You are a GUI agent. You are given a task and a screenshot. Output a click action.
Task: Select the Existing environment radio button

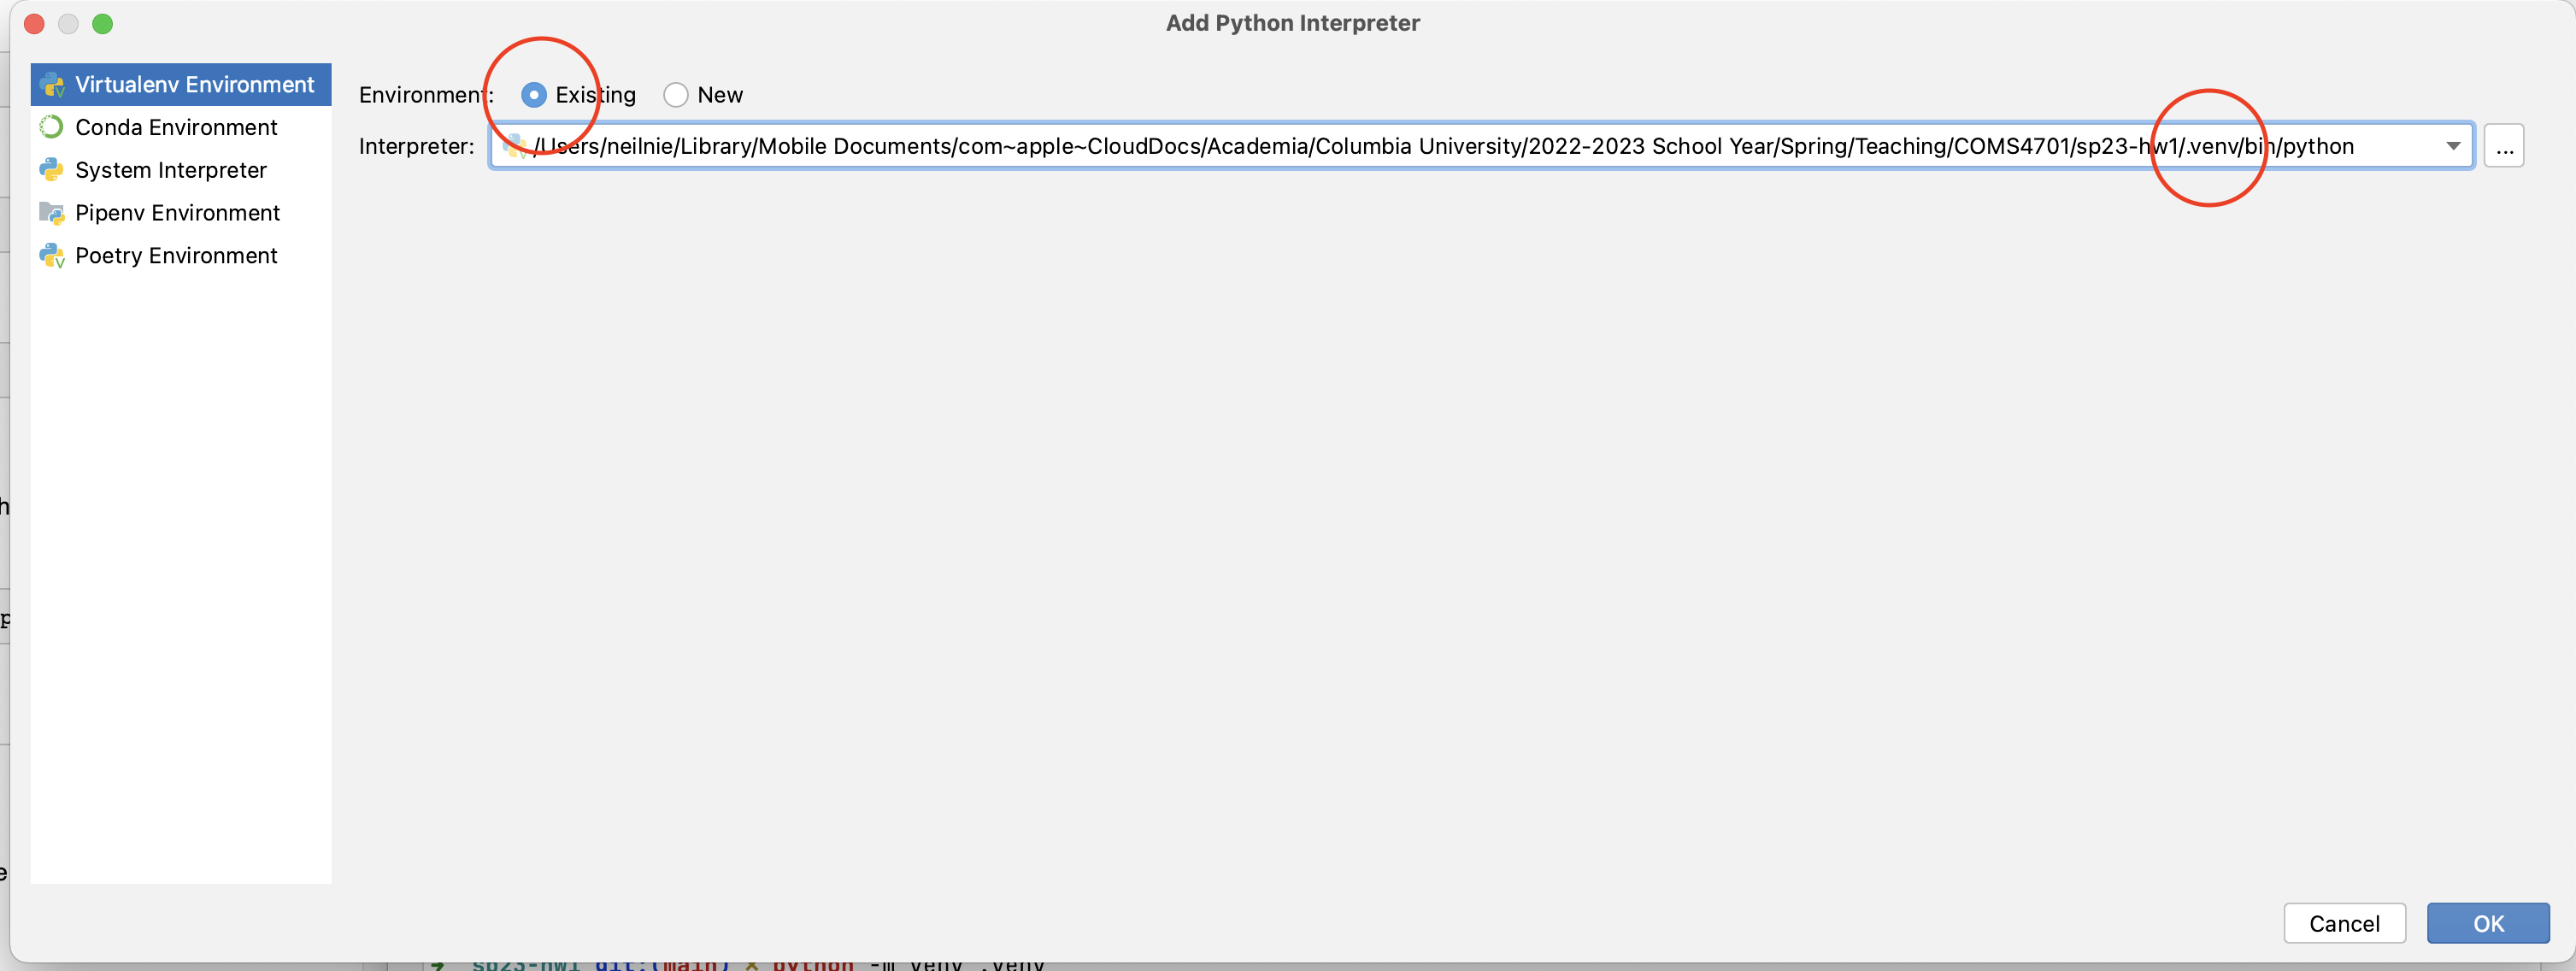point(534,95)
